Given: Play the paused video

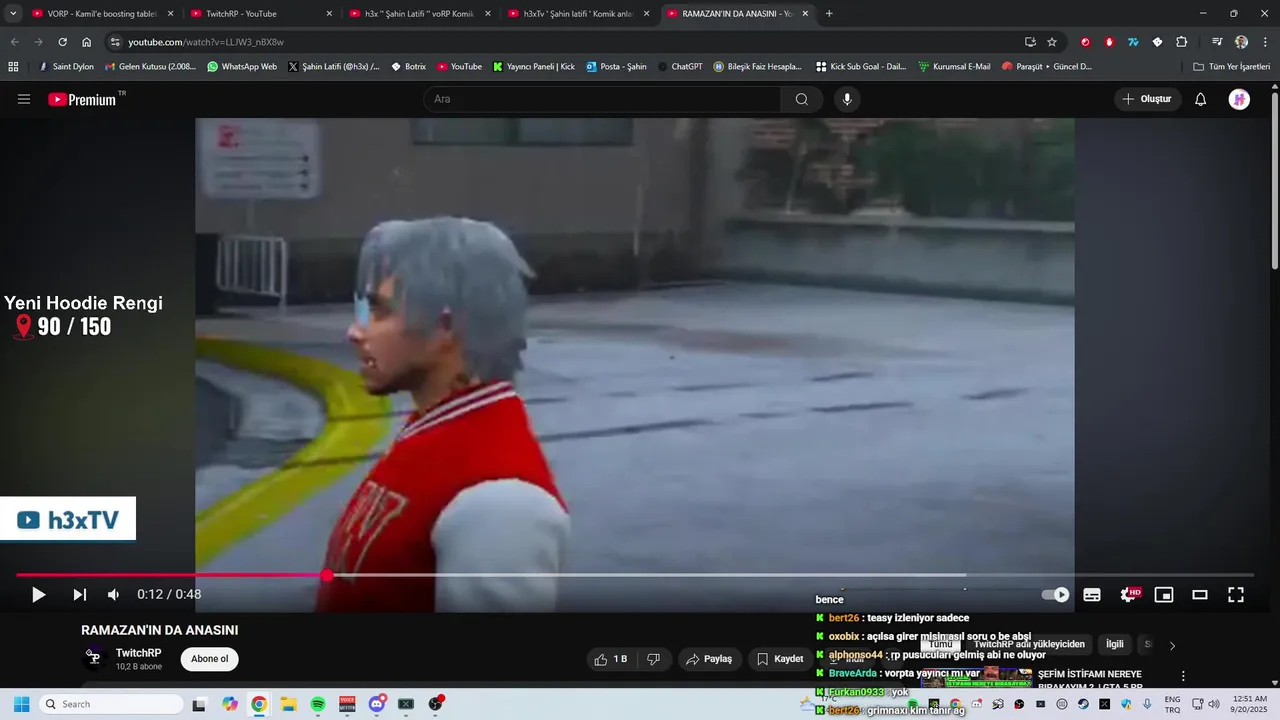Looking at the screenshot, I should [x=38, y=595].
